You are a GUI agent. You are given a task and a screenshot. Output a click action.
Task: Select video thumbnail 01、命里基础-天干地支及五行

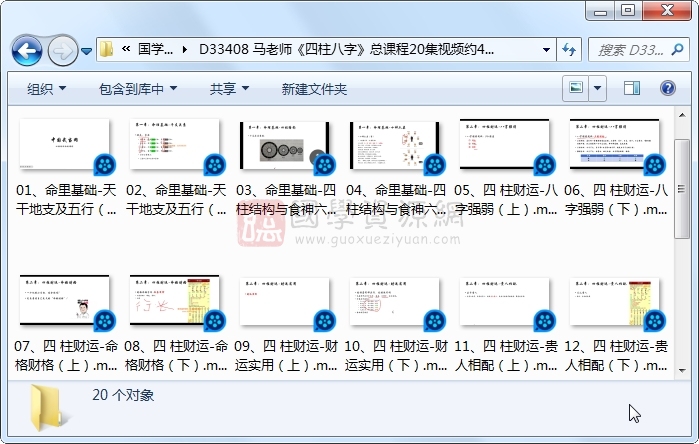pyautogui.click(x=66, y=146)
